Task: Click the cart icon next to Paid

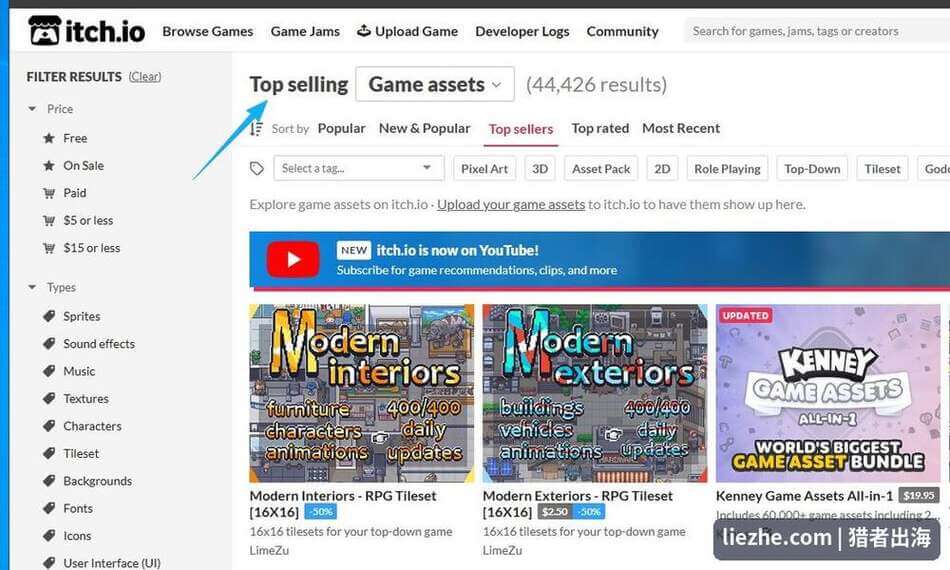Action: tap(49, 193)
